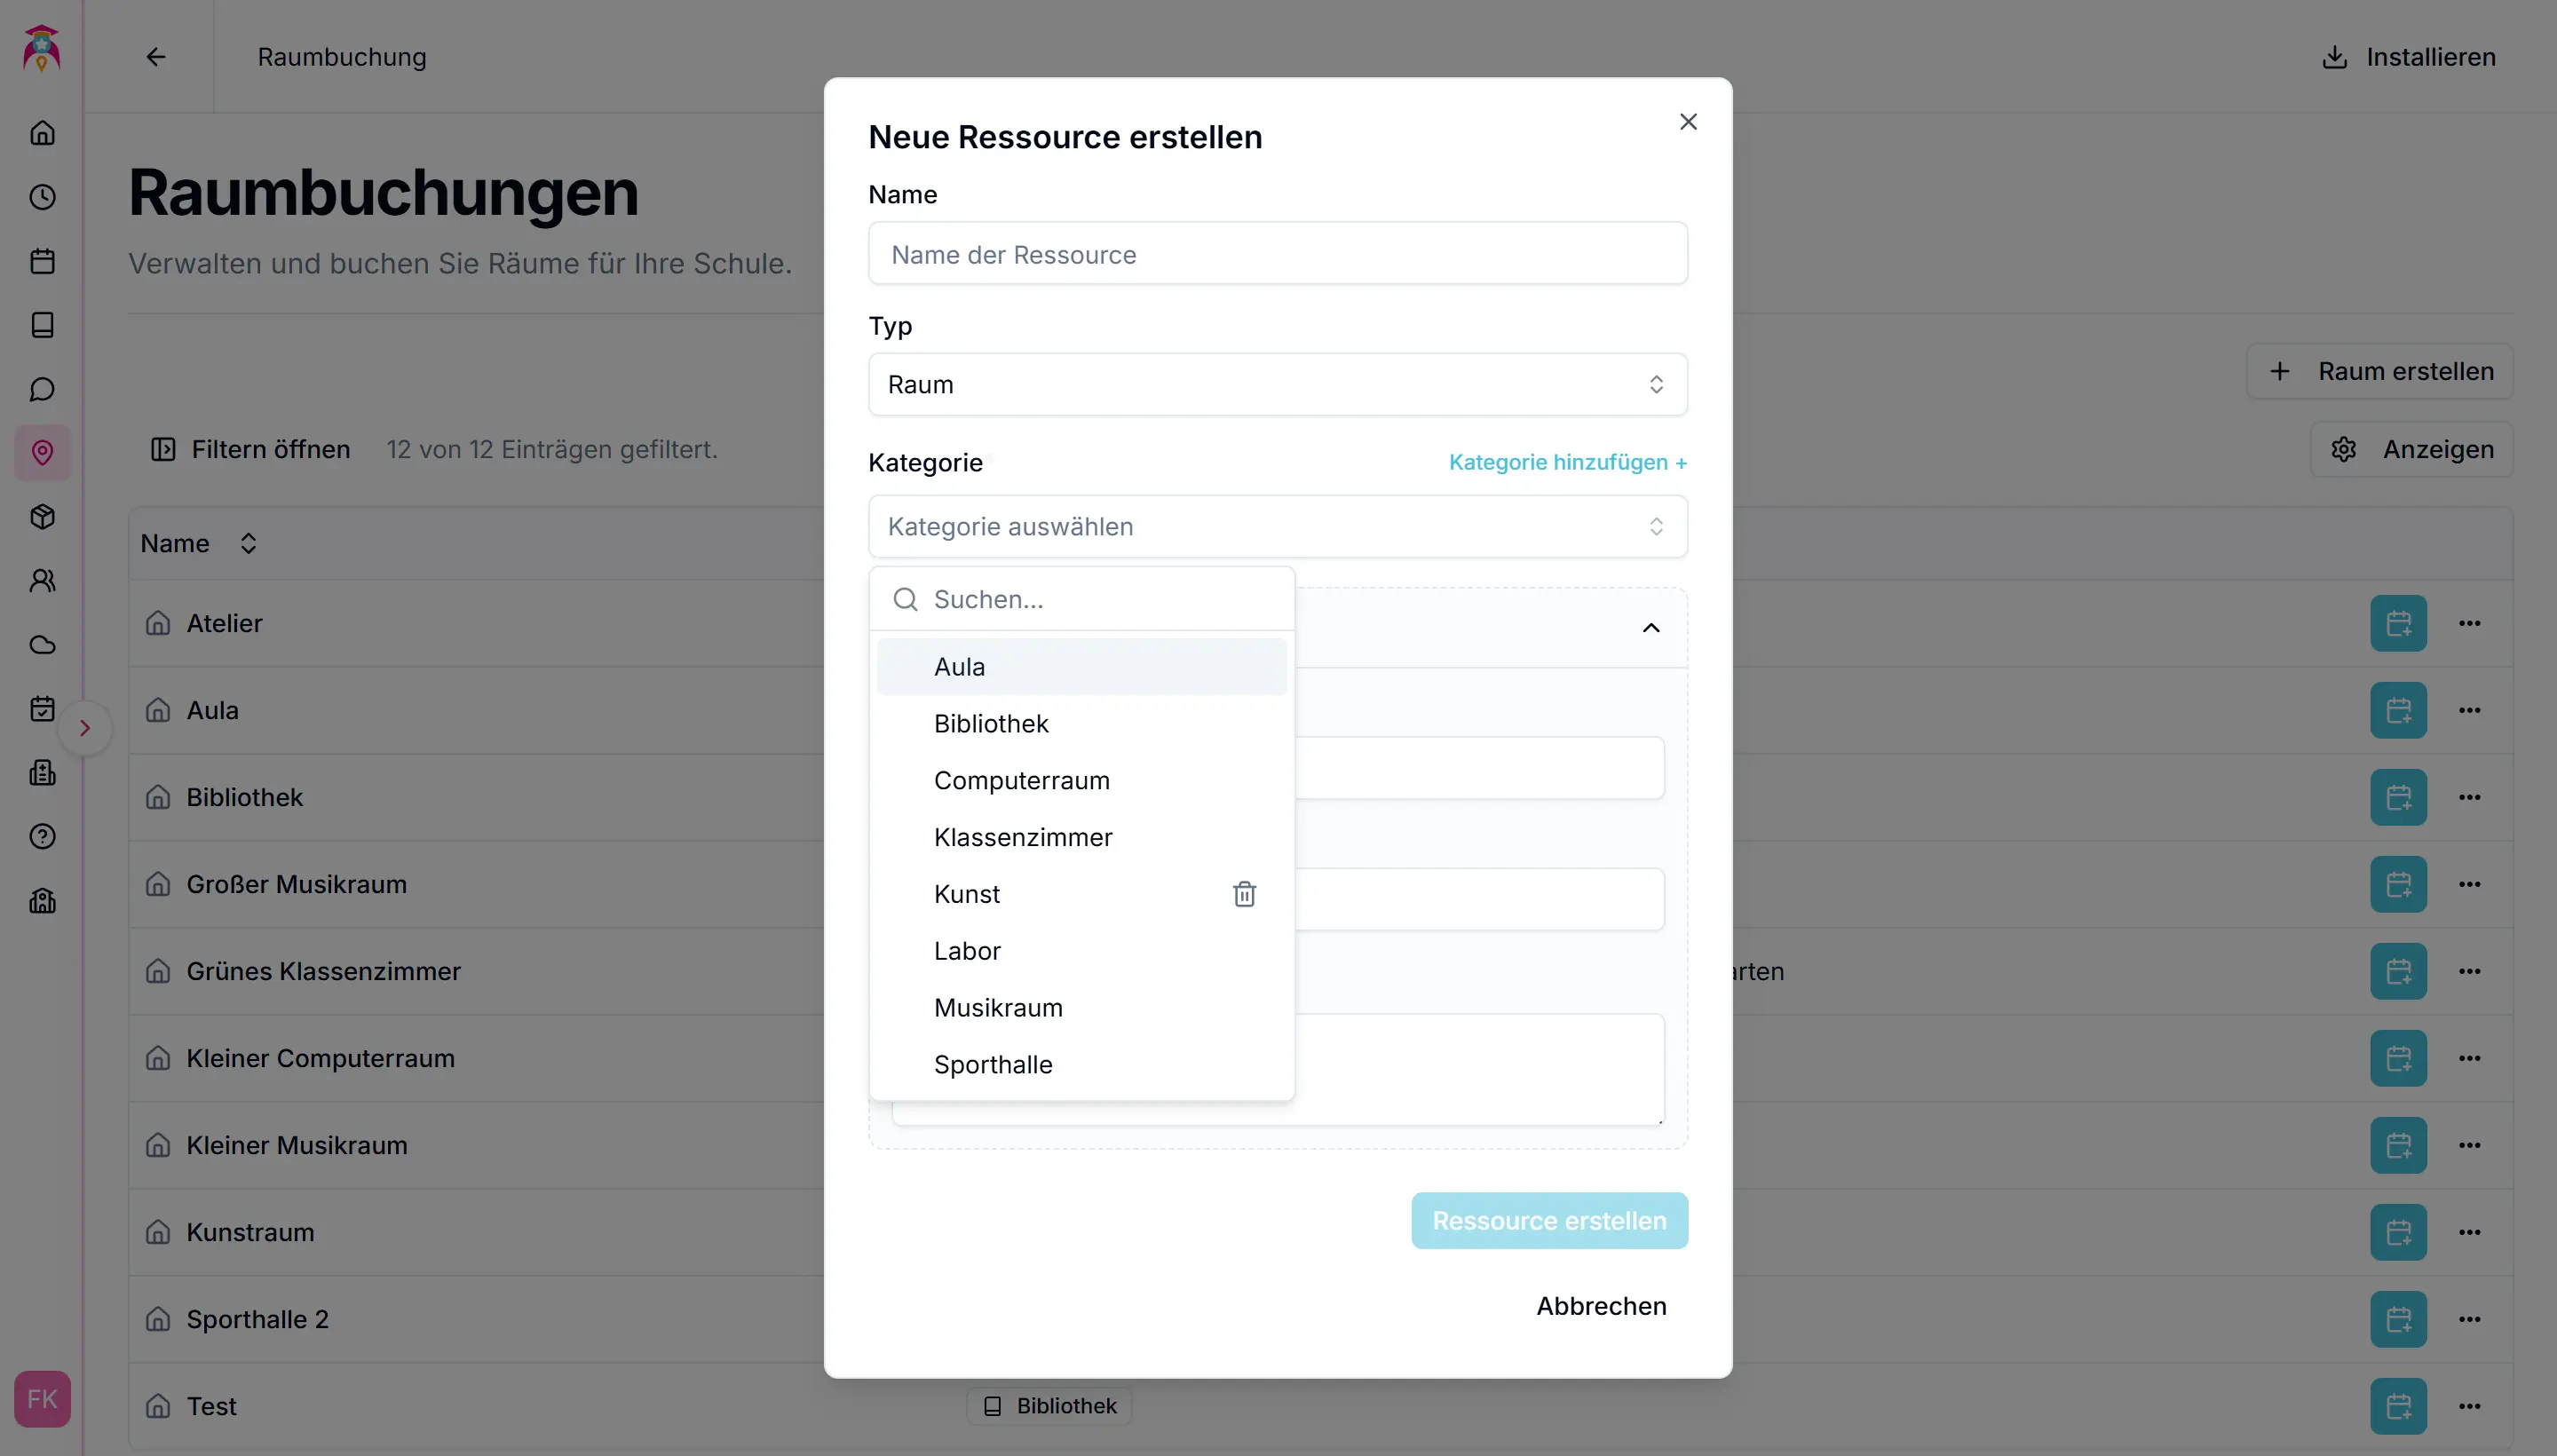2557x1456 pixels.
Task: Open the Kategorie auswählen dropdown
Action: 1277,527
